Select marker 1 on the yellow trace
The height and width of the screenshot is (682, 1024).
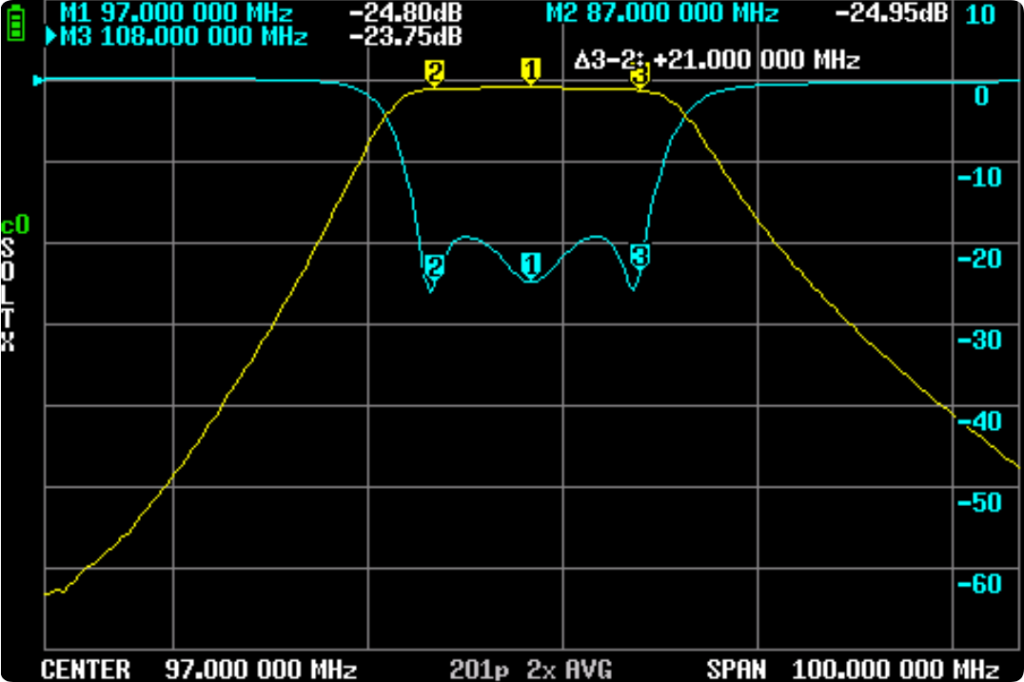[x=531, y=69]
